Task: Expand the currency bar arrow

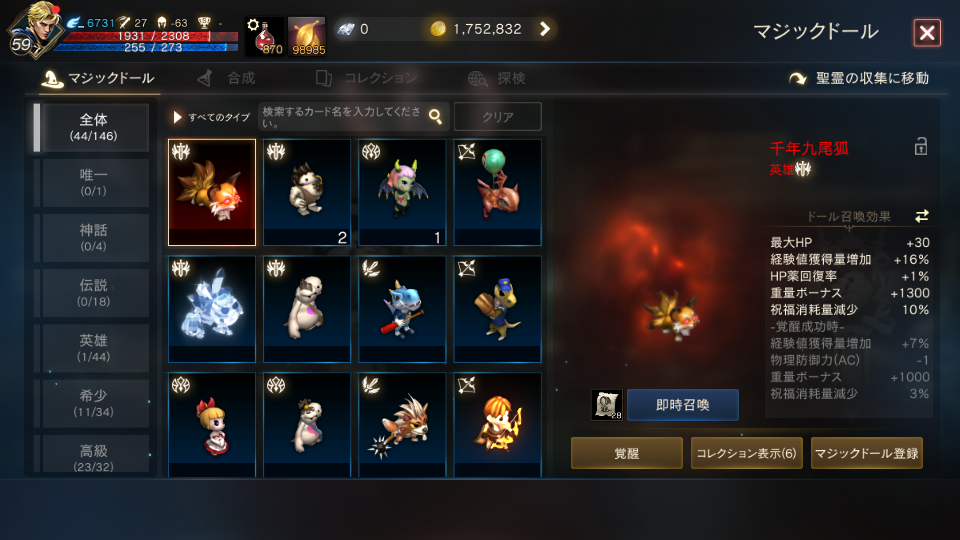Action: 544,29
